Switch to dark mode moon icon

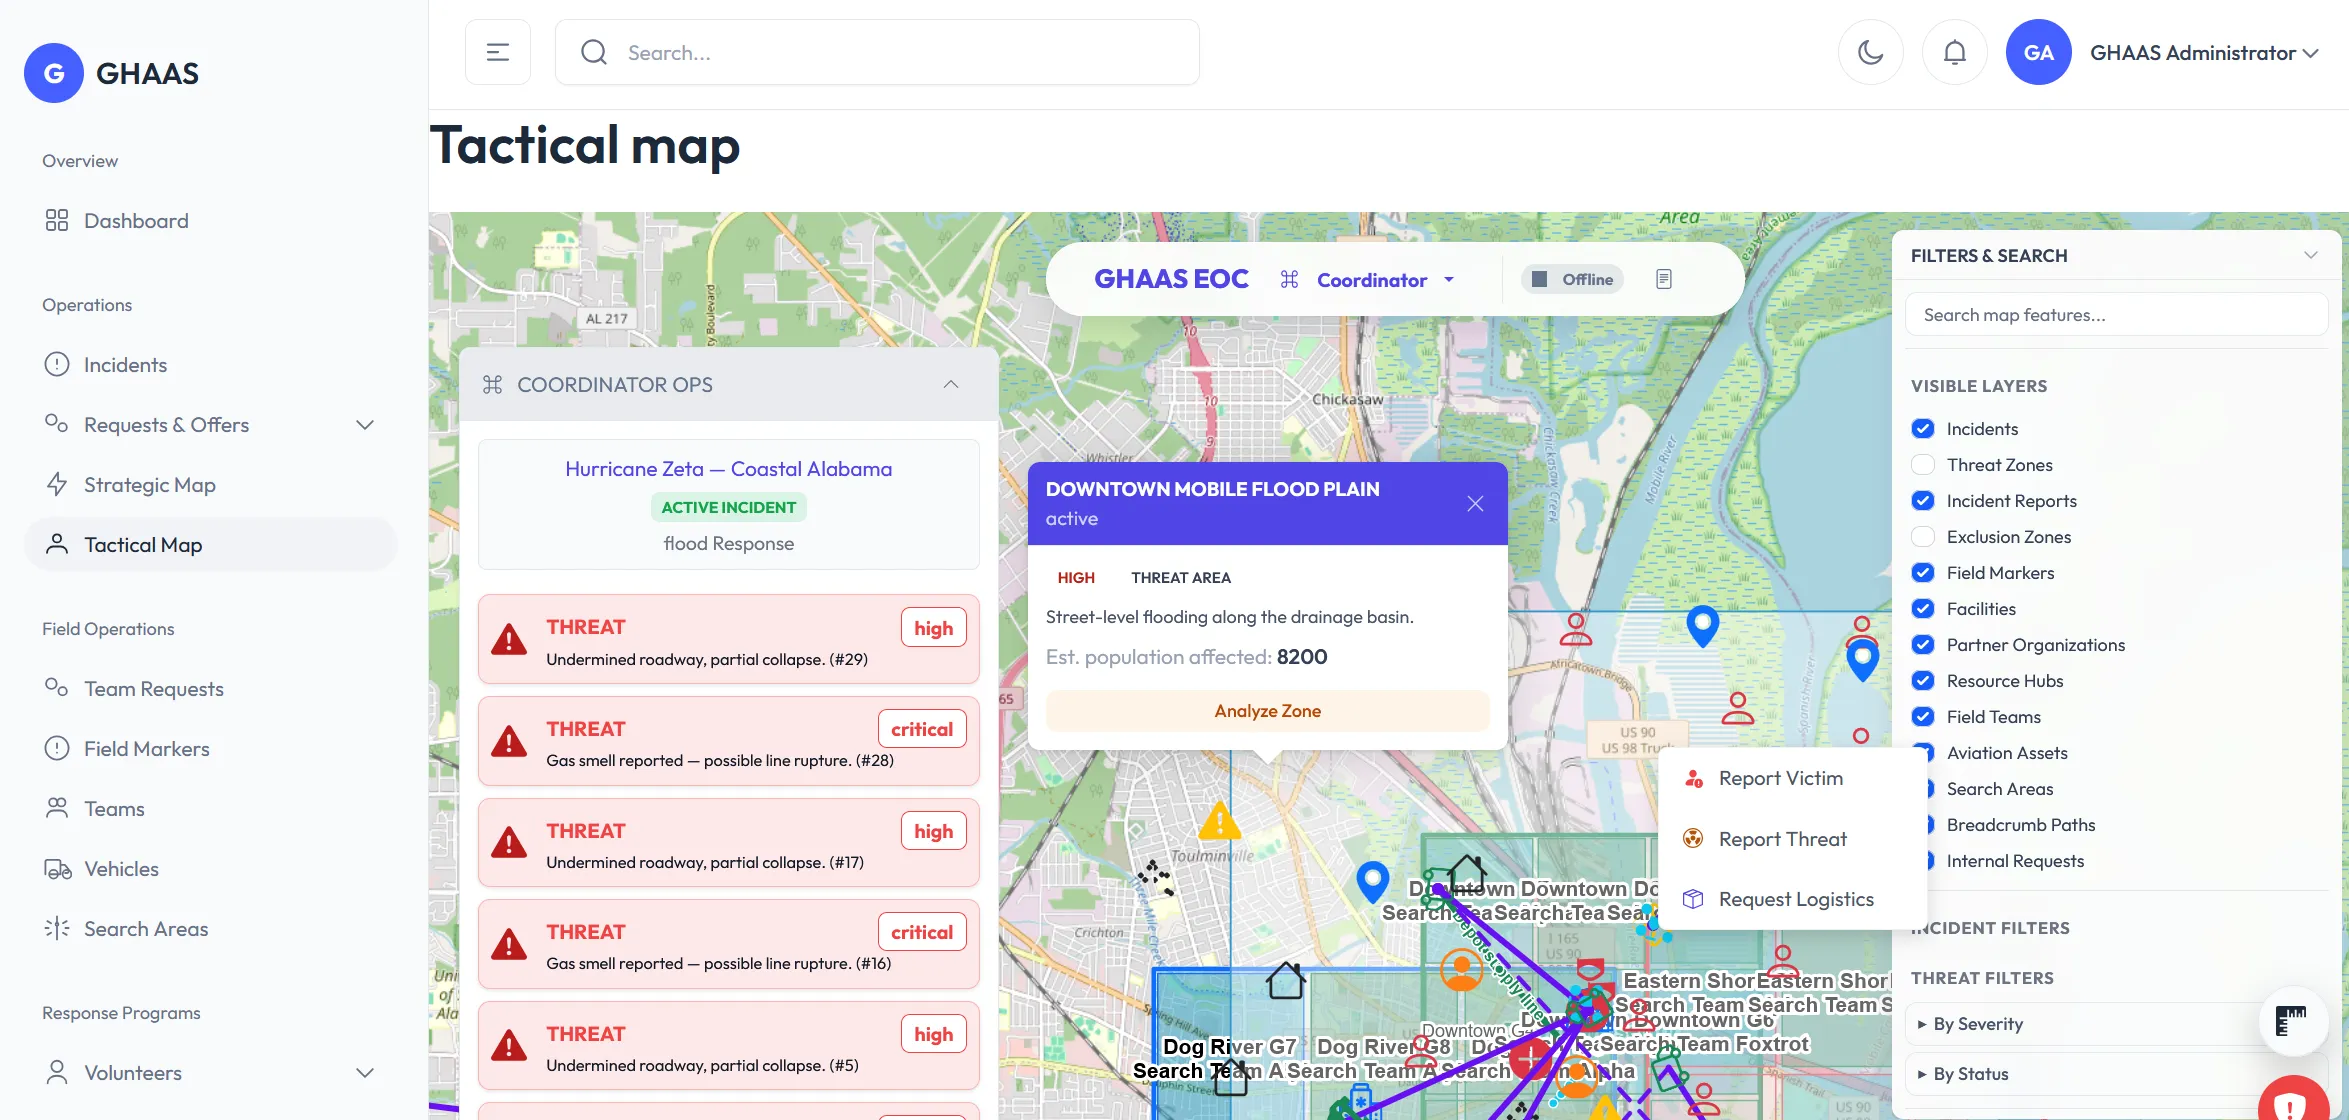(x=1870, y=52)
